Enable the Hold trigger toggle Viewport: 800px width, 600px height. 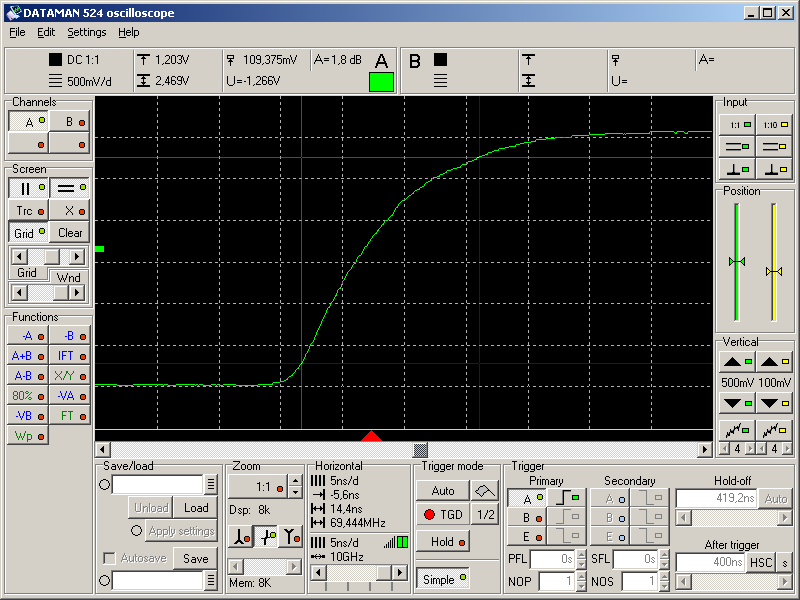(x=443, y=542)
